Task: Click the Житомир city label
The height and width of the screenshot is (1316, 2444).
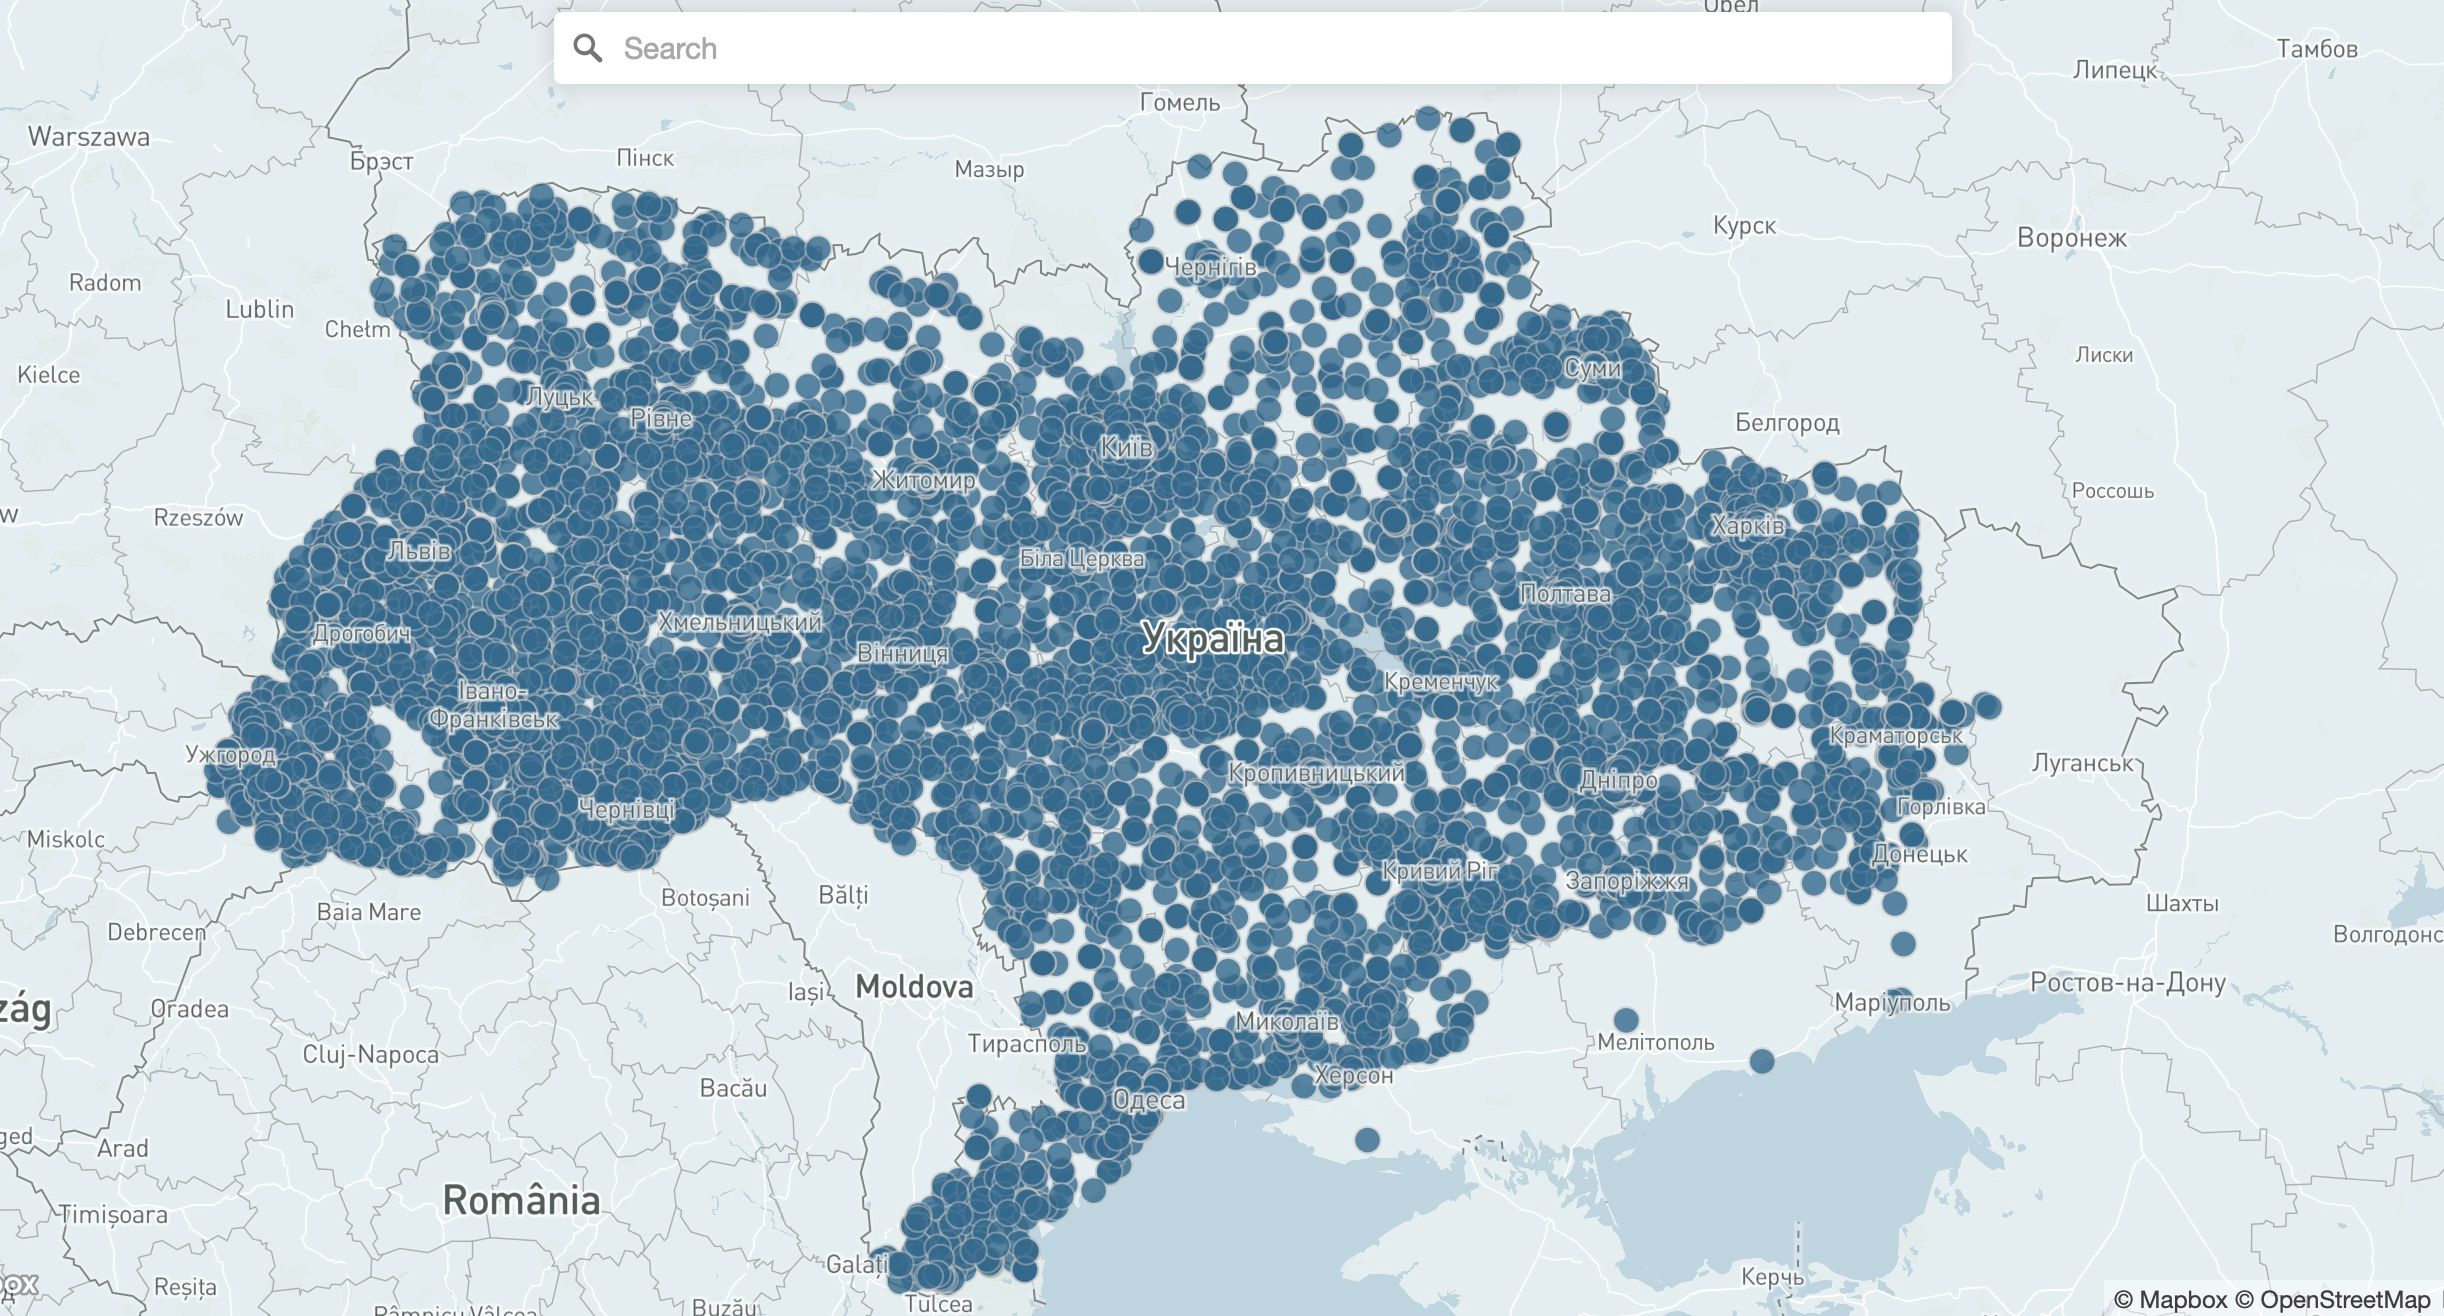Action: click(924, 480)
